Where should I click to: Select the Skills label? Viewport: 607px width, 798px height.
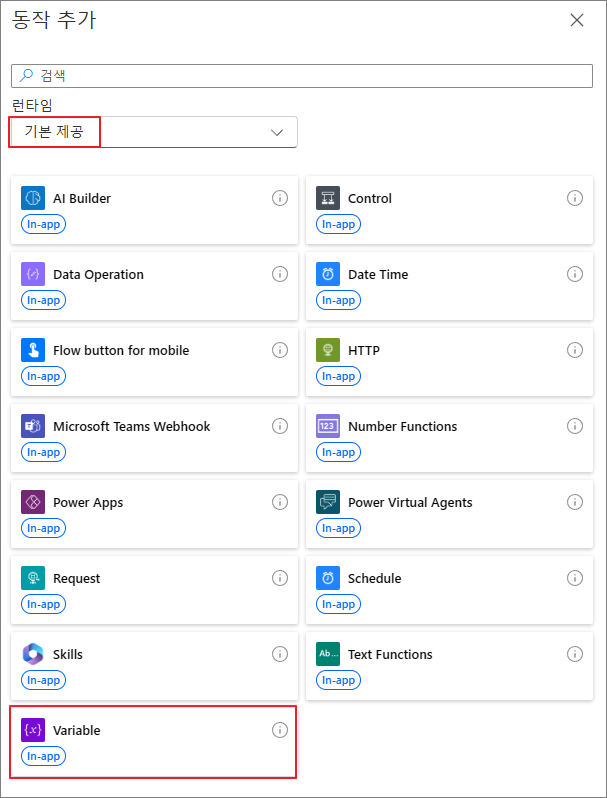click(x=68, y=654)
